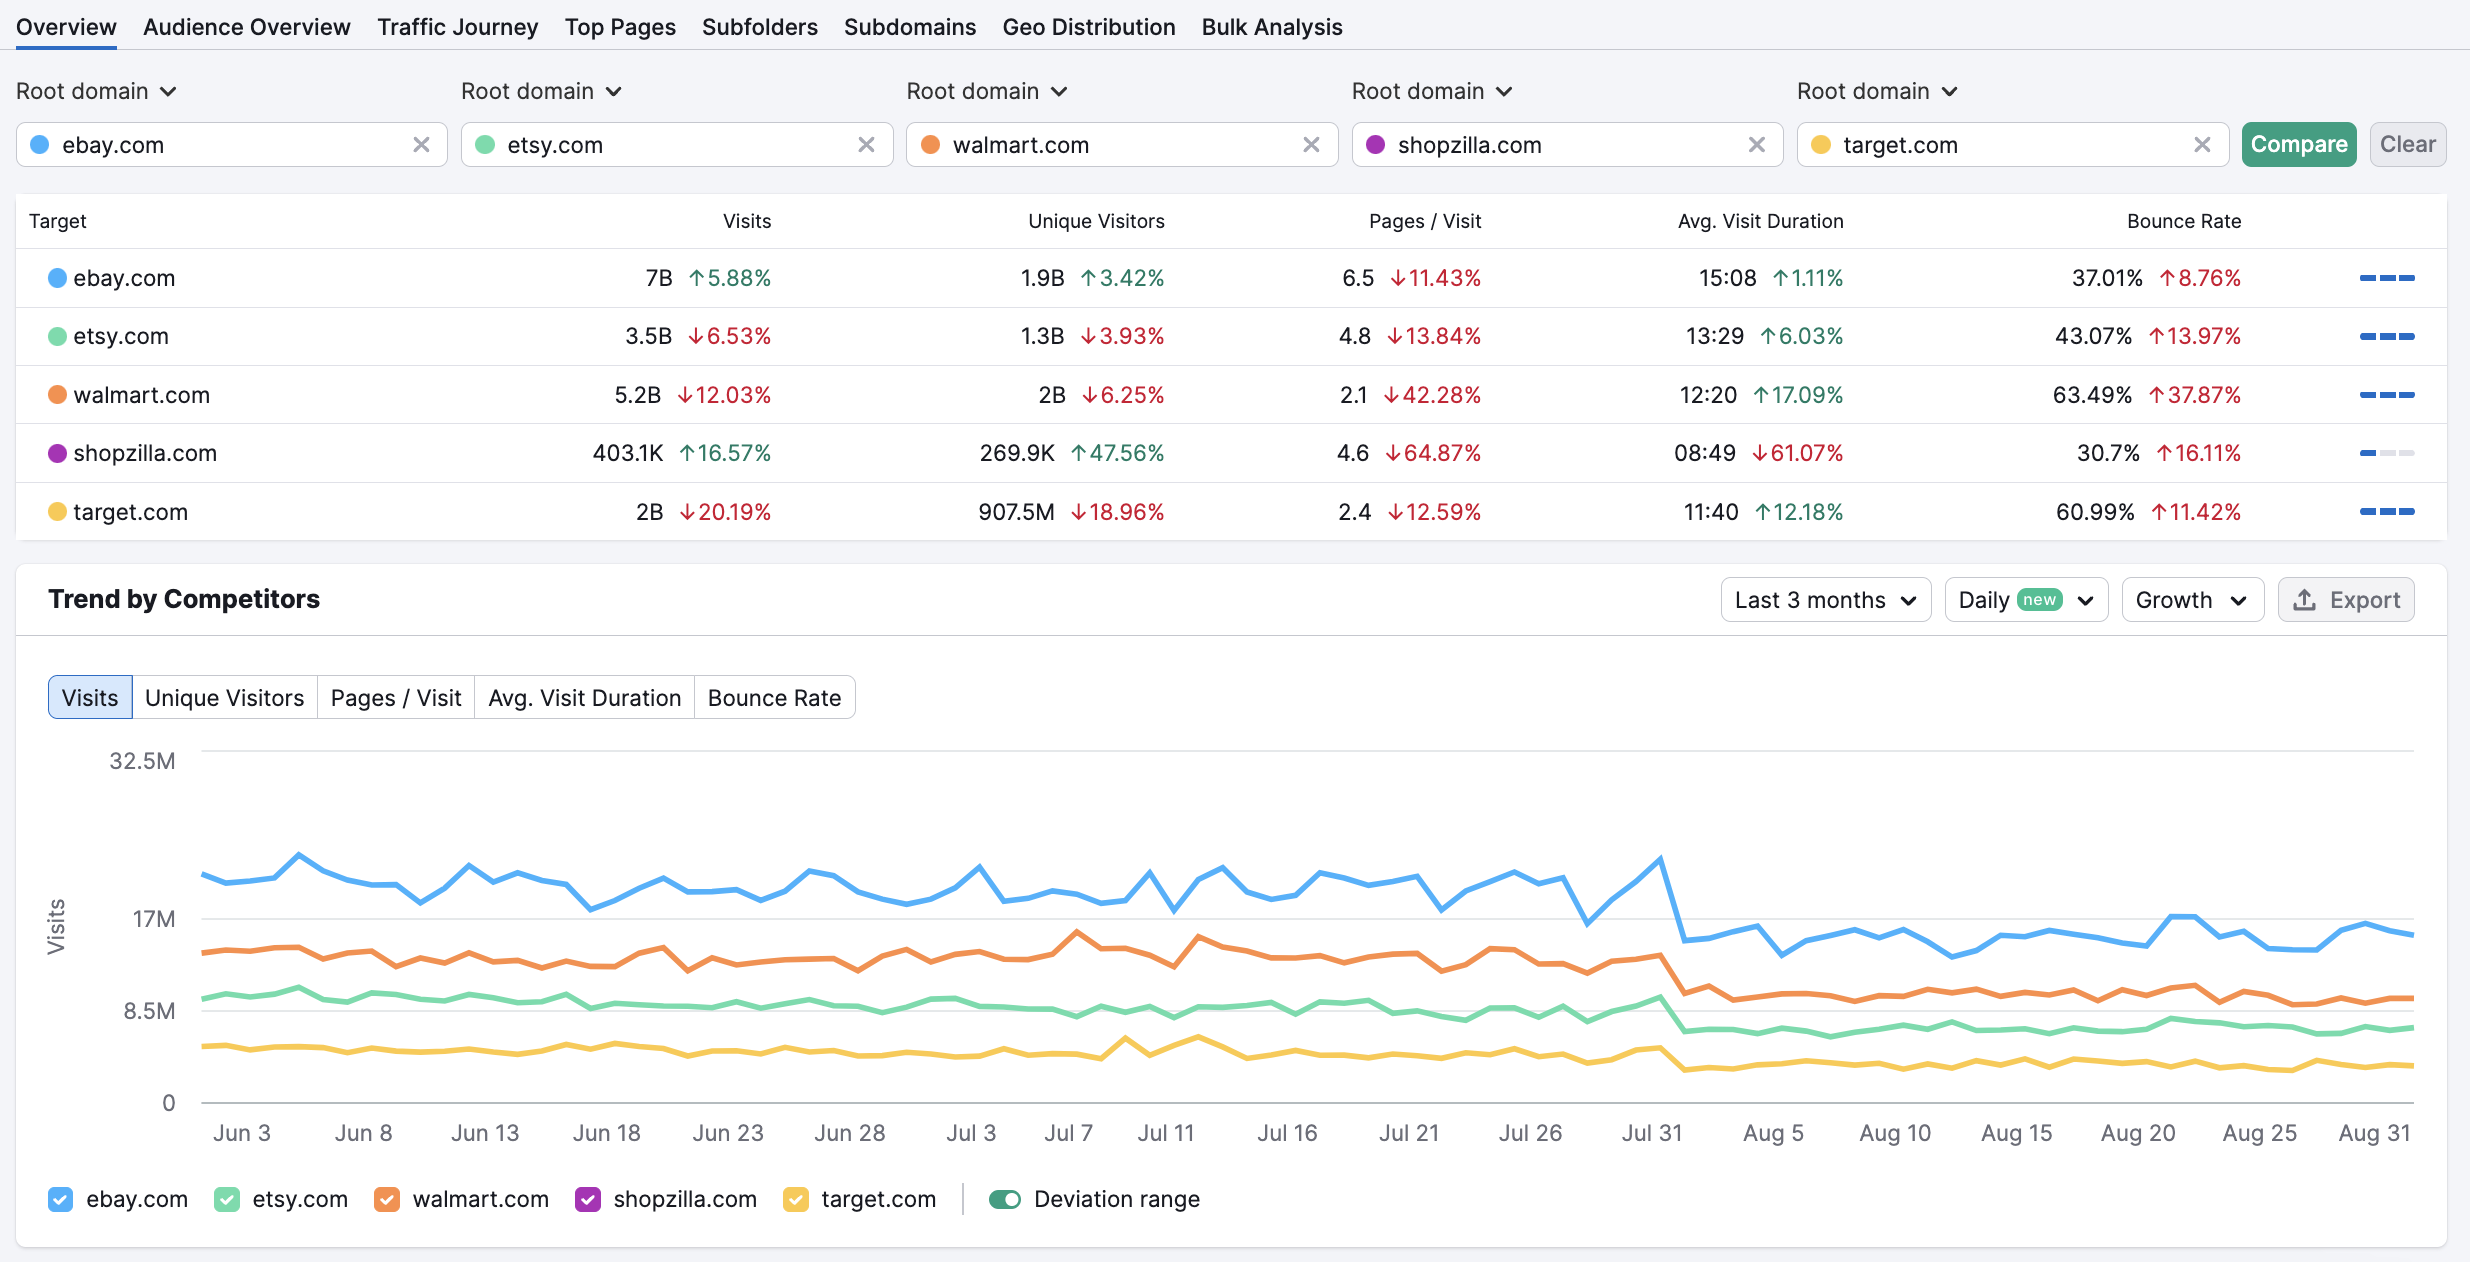Click the Clear button
The width and height of the screenshot is (2470, 1262).
(x=2408, y=145)
